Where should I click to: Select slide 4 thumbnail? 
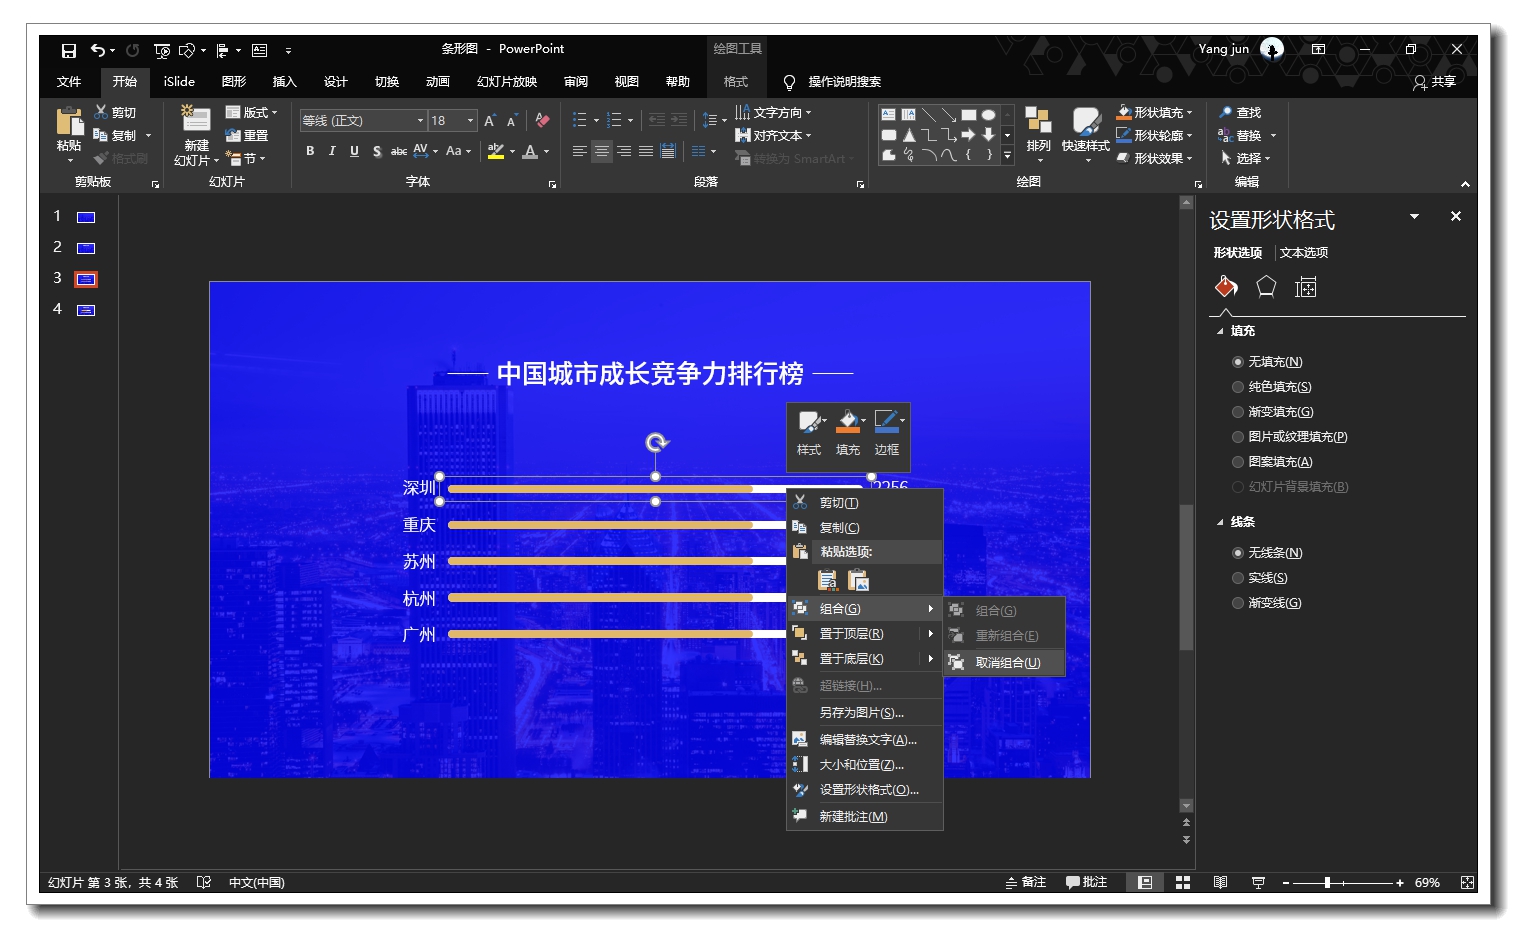86,310
